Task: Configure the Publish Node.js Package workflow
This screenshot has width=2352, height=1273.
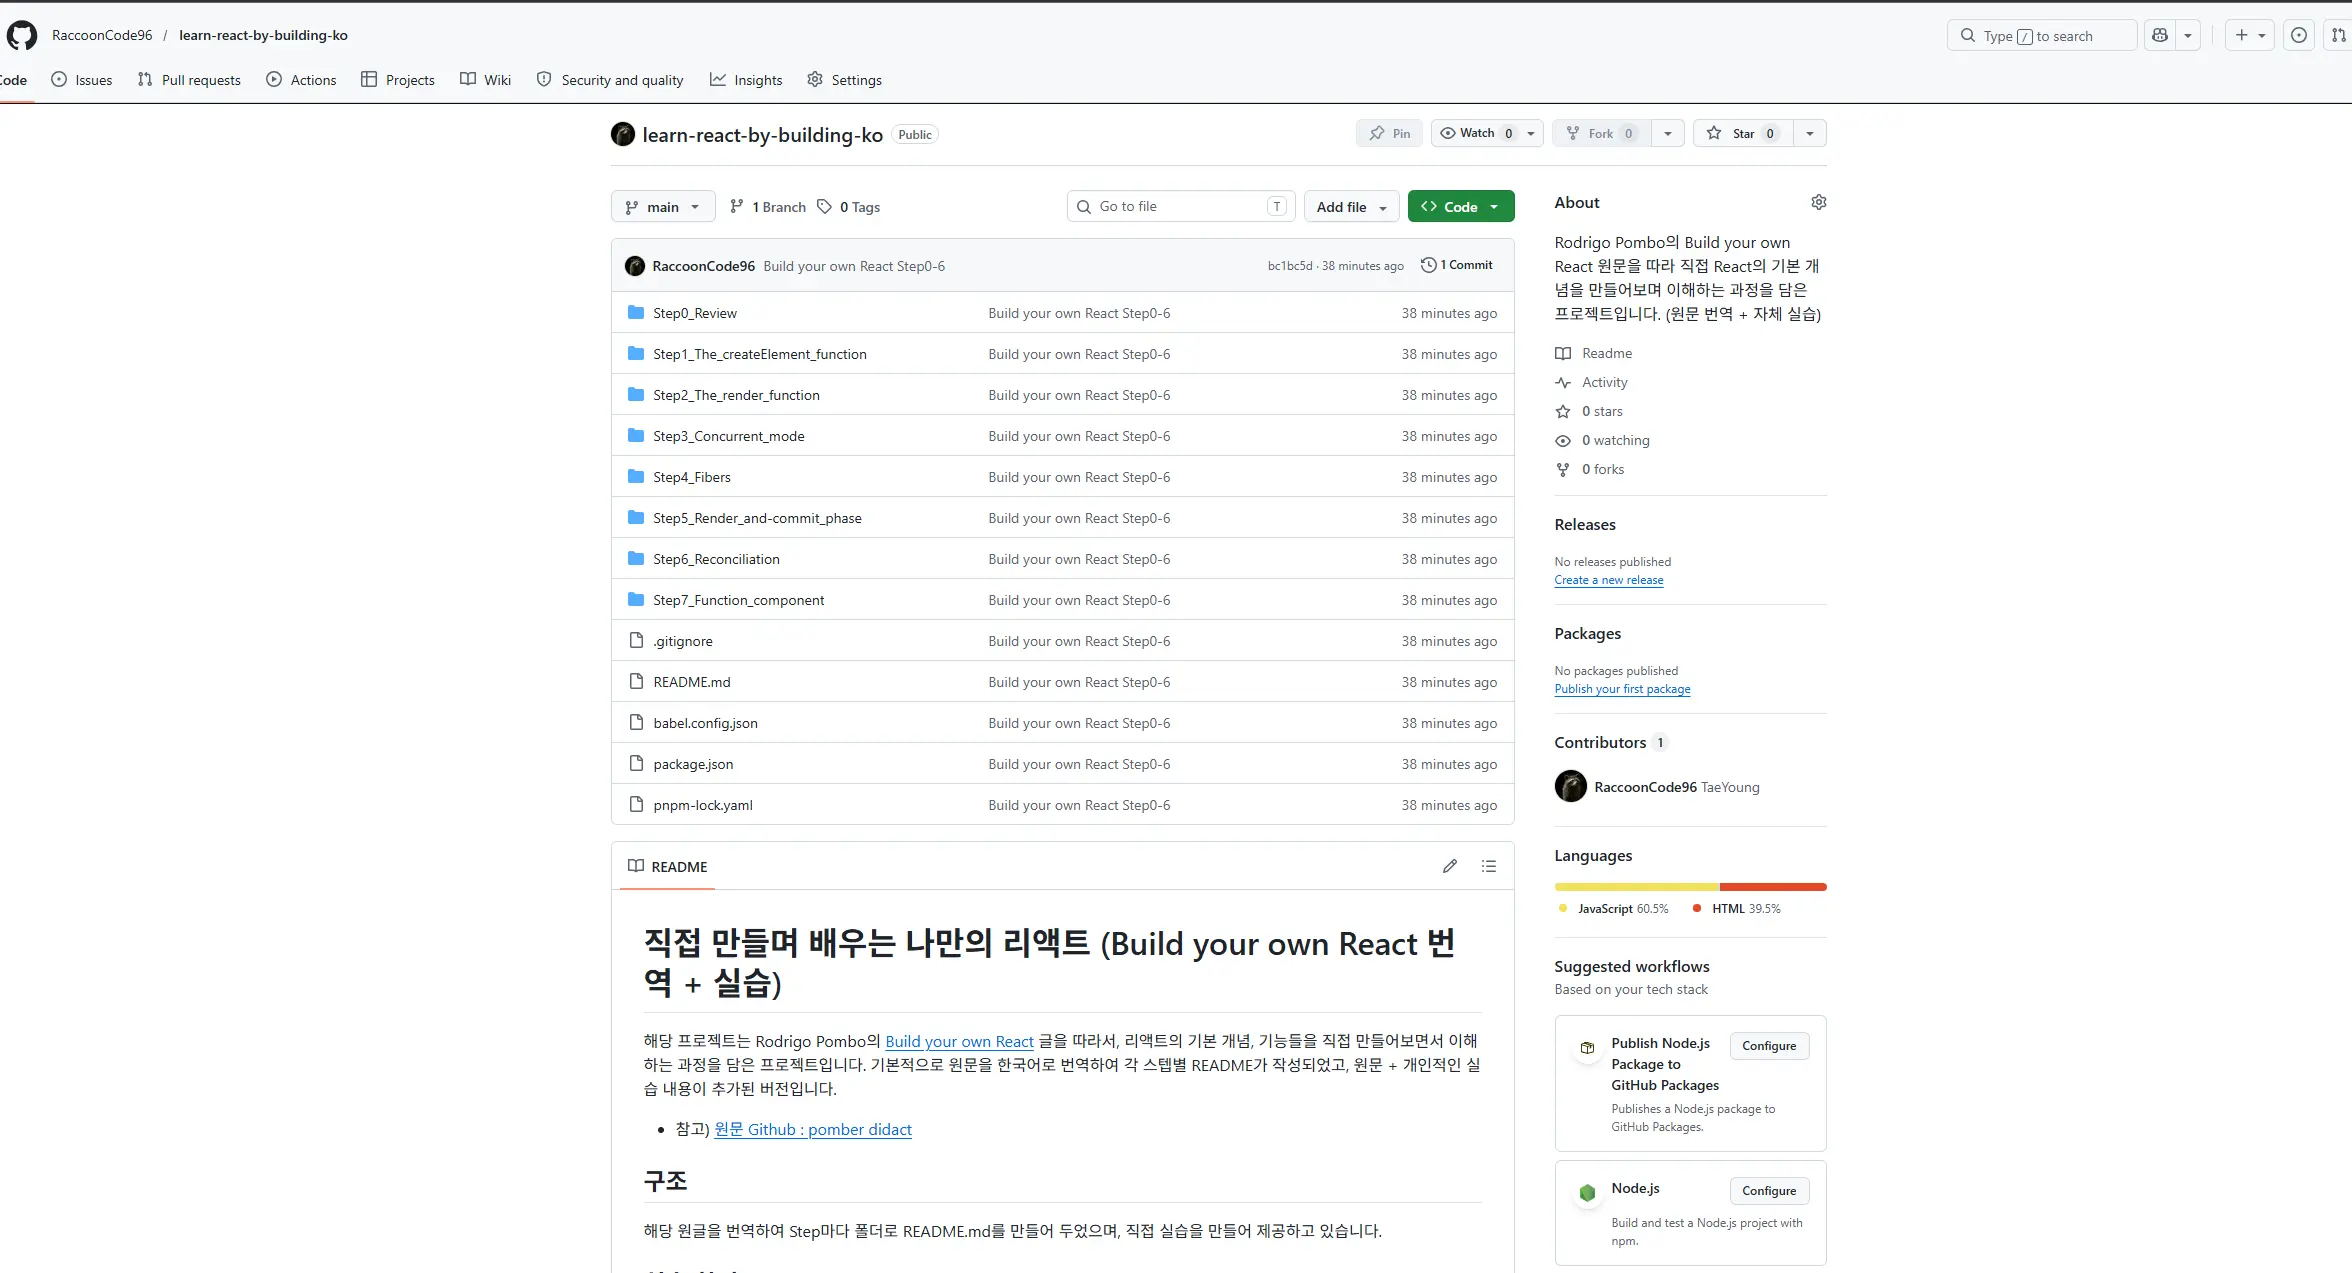Action: (1769, 1046)
